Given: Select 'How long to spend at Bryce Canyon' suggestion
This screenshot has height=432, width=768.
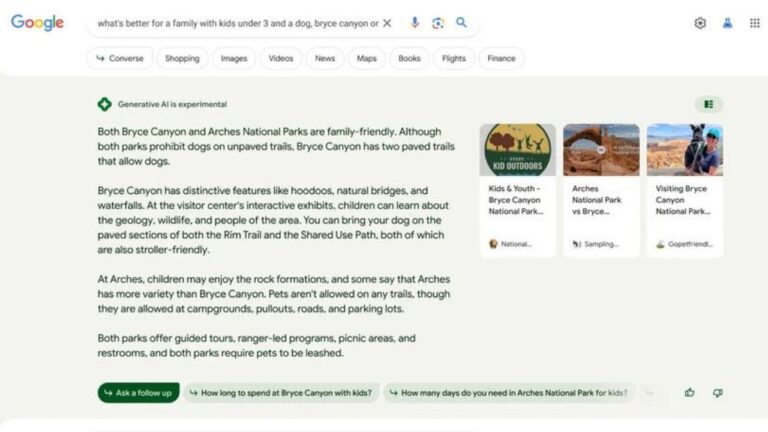Looking at the screenshot, I should [x=281, y=392].
